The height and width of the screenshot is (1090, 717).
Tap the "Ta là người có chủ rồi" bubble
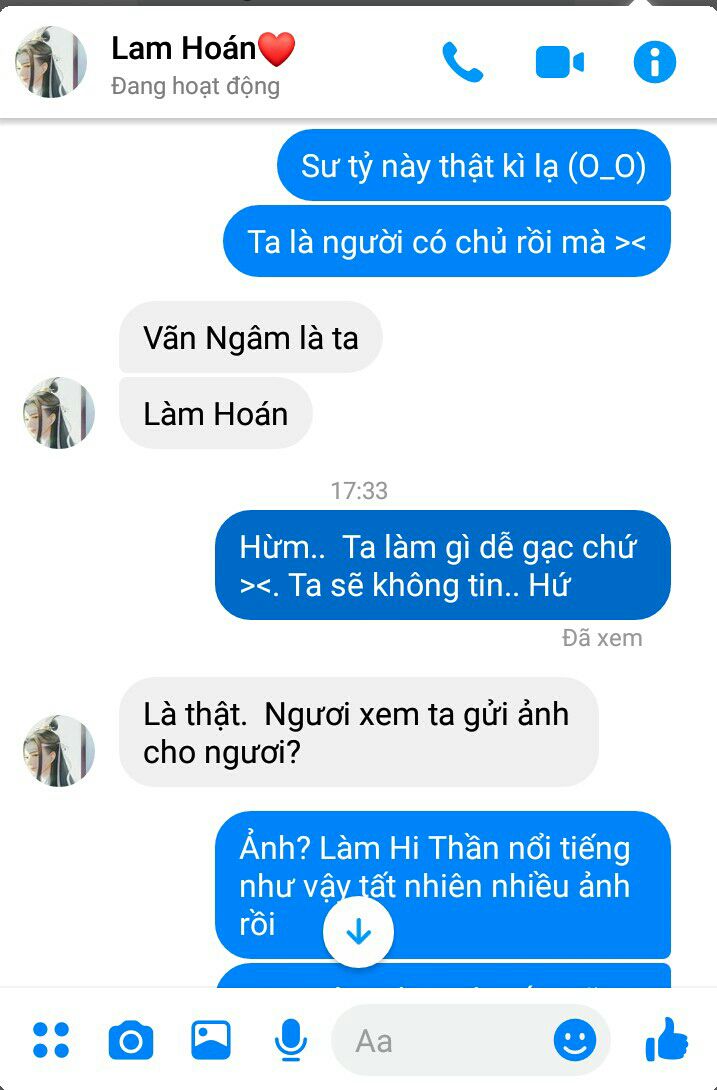point(446,242)
